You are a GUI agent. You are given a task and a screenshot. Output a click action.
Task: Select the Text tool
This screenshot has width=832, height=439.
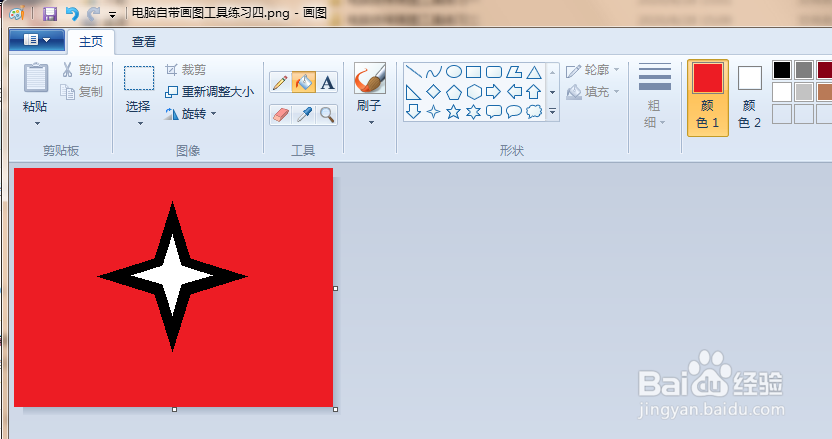pos(327,82)
